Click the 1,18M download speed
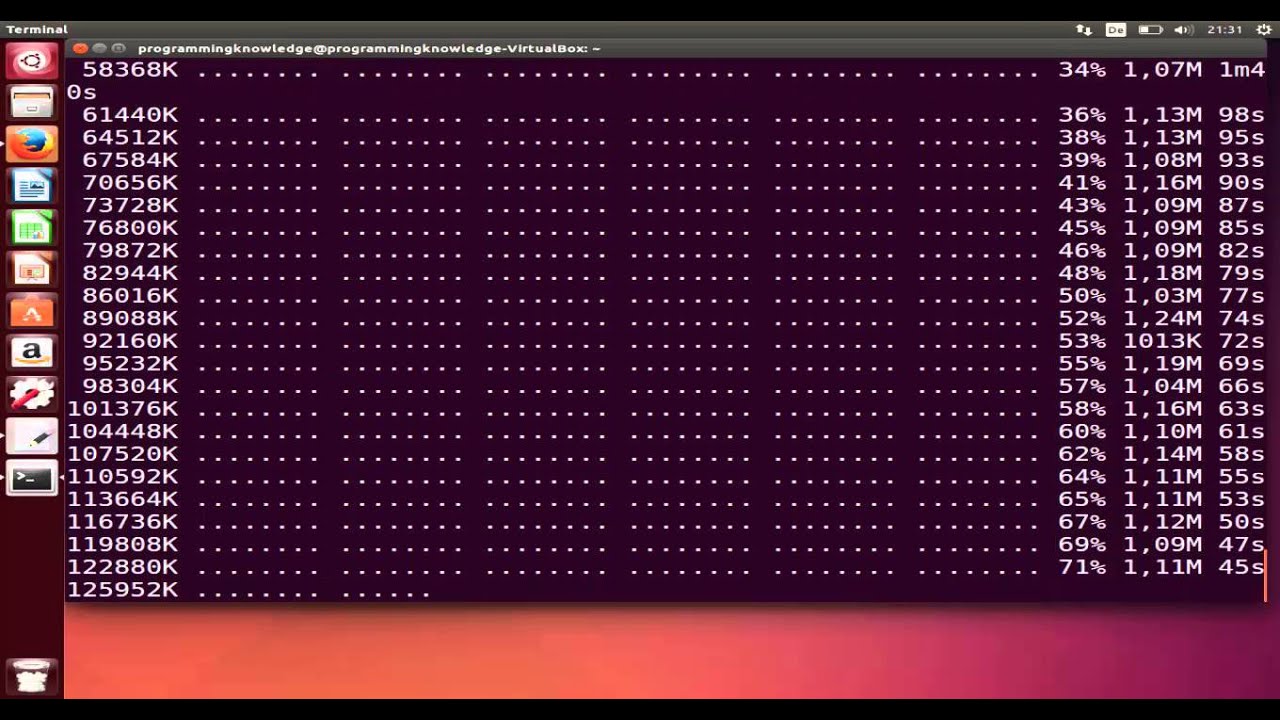The width and height of the screenshot is (1280, 720). tap(1162, 273)
